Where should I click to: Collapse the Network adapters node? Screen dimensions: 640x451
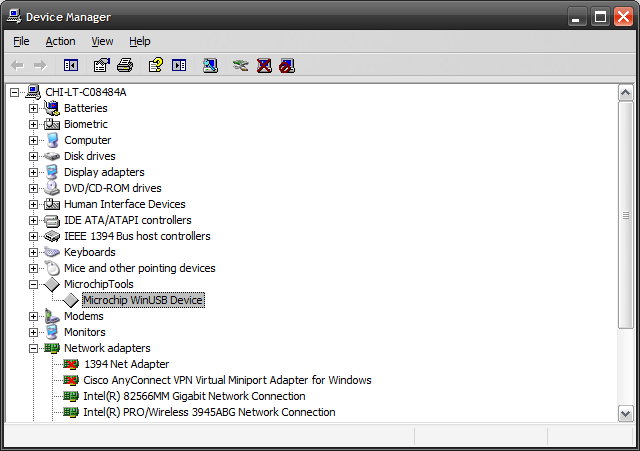coord(33,348)
